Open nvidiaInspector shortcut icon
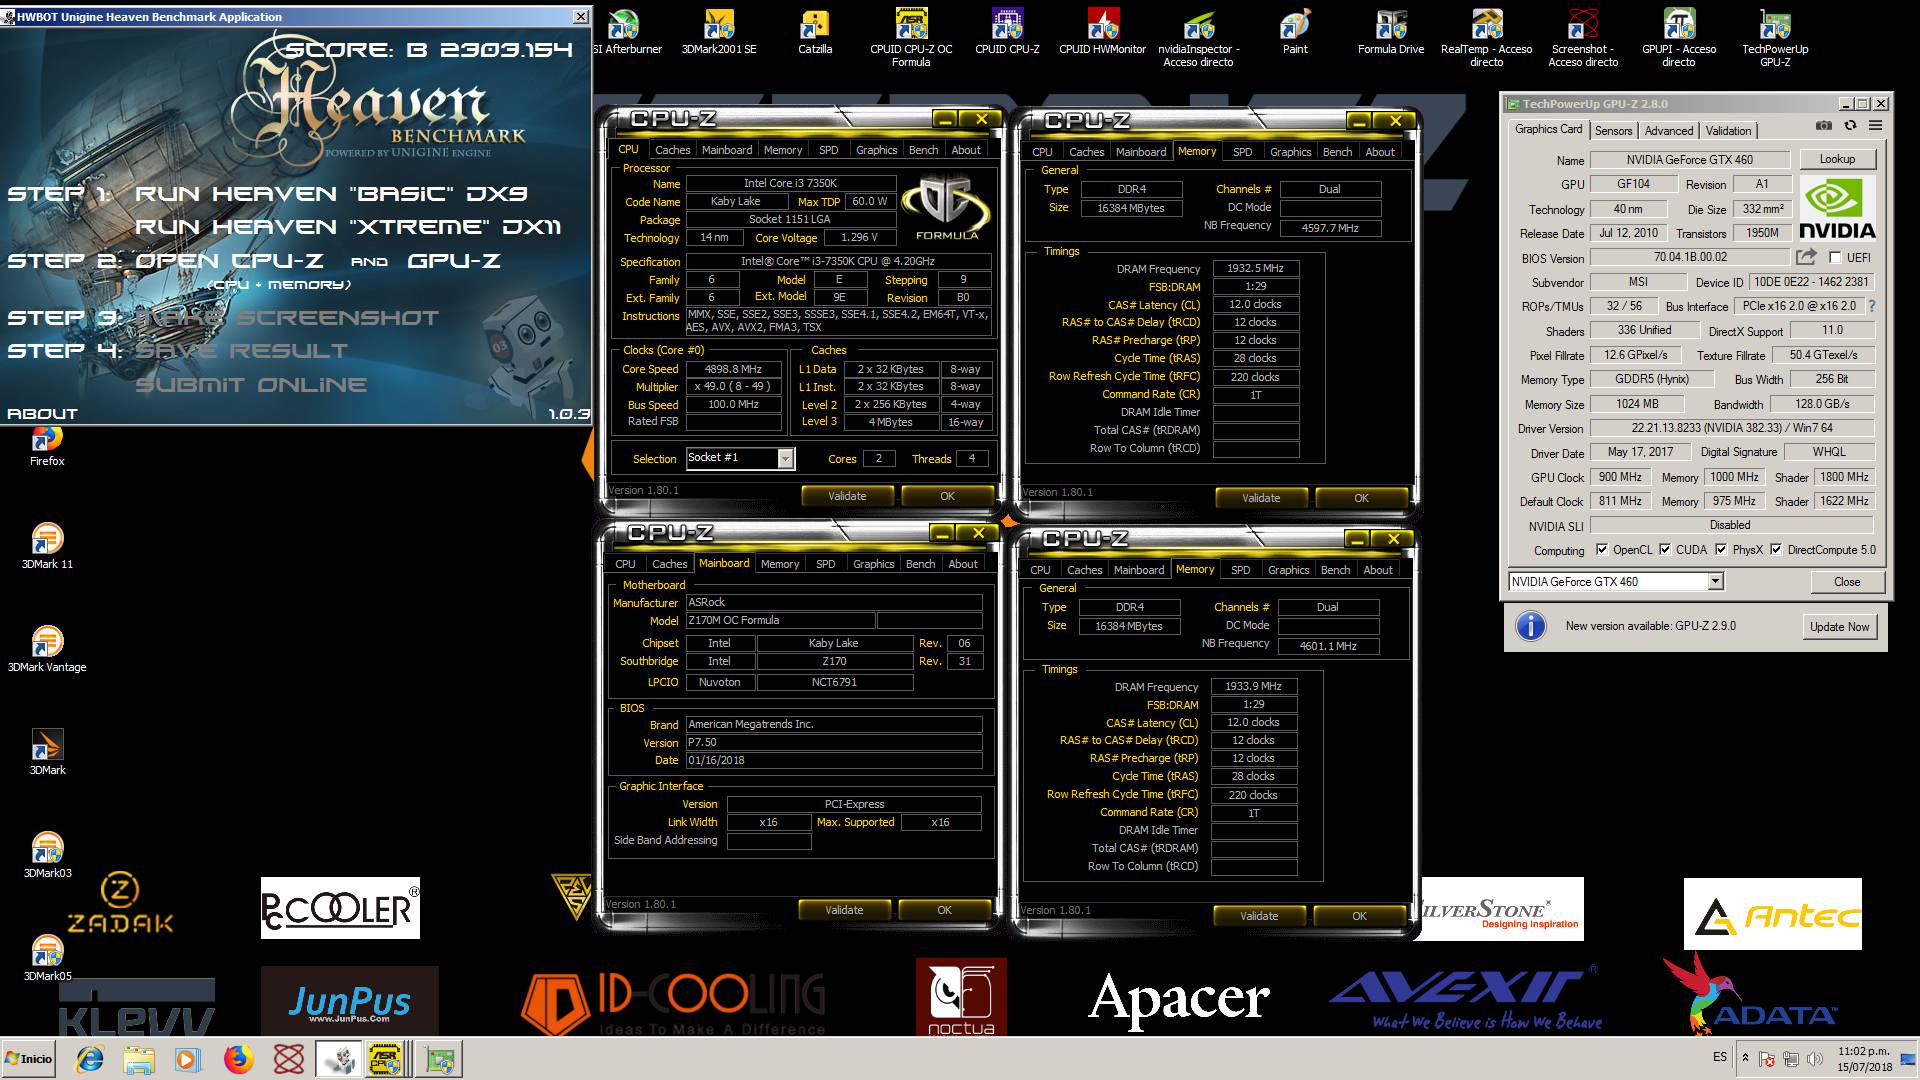Image resolution: width=1920 pixels, height=1080 pixels. point(1198,38)
